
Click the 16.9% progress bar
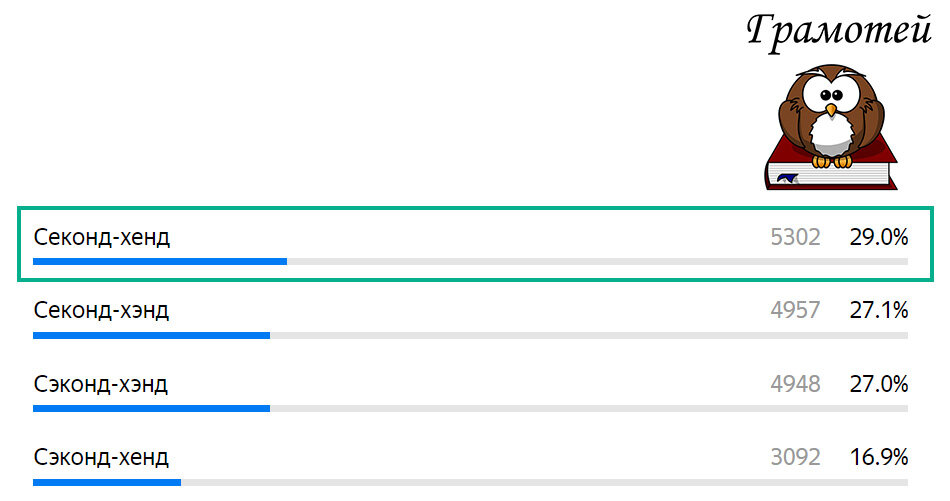click(x=470, y=483)
